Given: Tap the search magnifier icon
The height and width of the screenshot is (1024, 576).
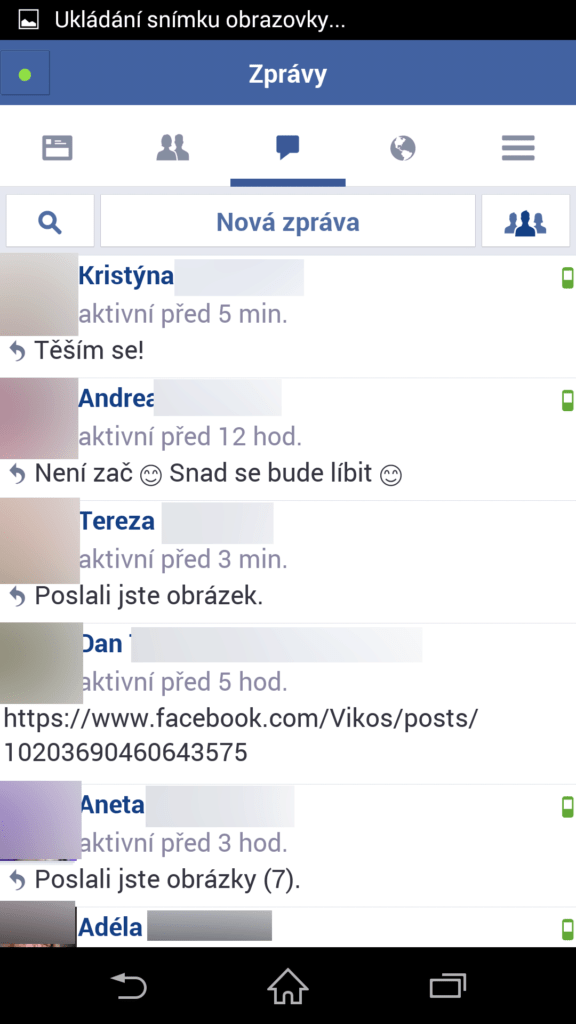Looking at the screenshot, I should coord(50,222).
